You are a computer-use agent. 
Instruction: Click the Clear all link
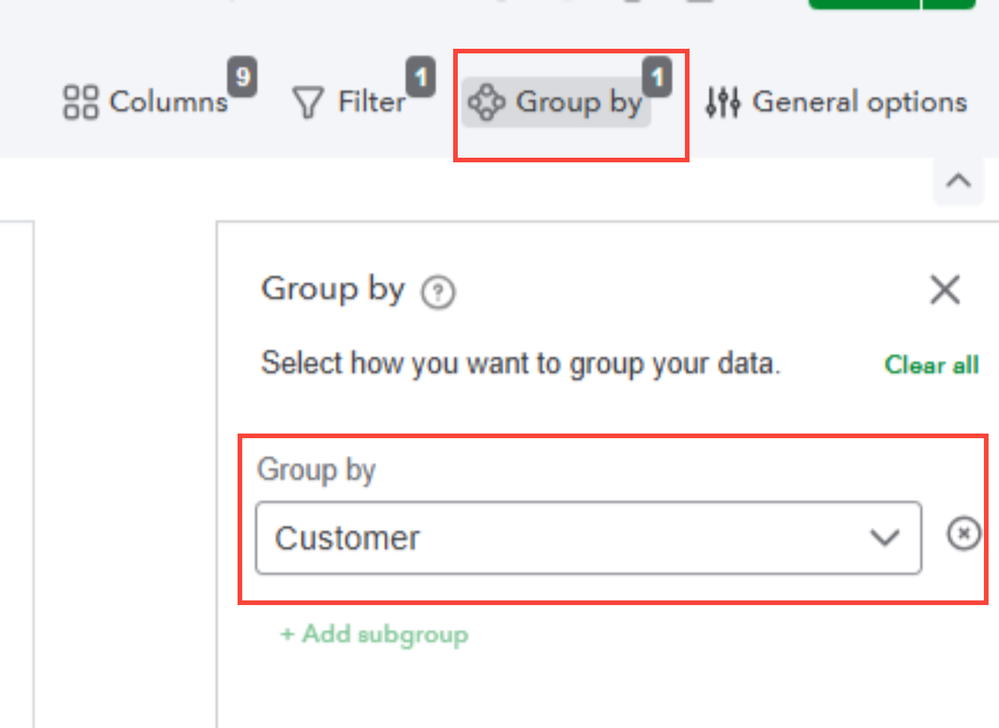click(x=931, y=365)
